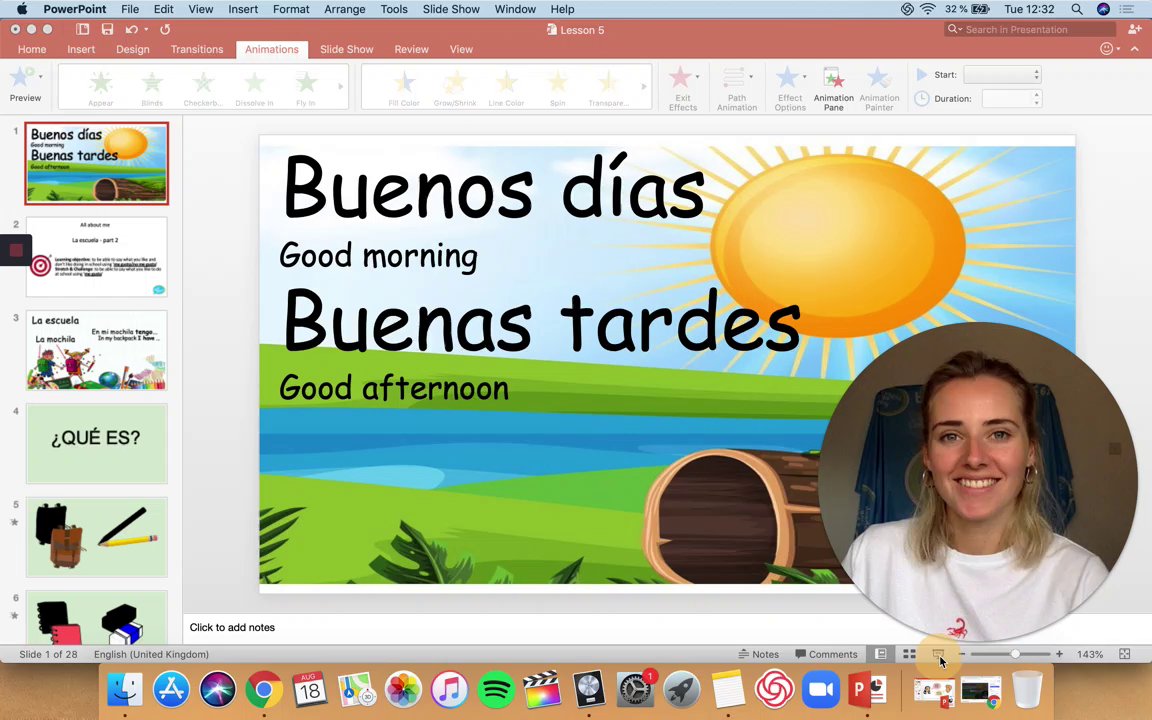Open the Tools menu in menu bar
The width and height of the screenshot is (1152, 720).
[394, 9]
